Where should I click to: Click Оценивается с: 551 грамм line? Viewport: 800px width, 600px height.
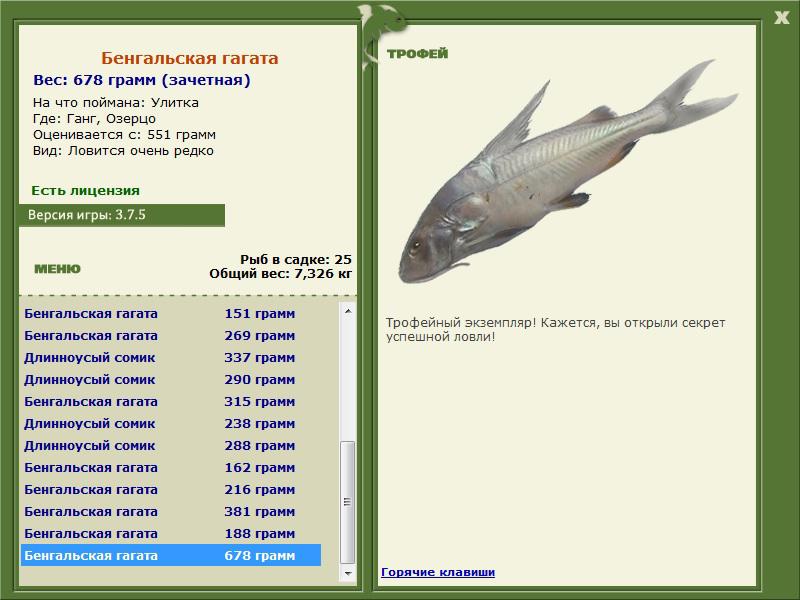point(124,135)
